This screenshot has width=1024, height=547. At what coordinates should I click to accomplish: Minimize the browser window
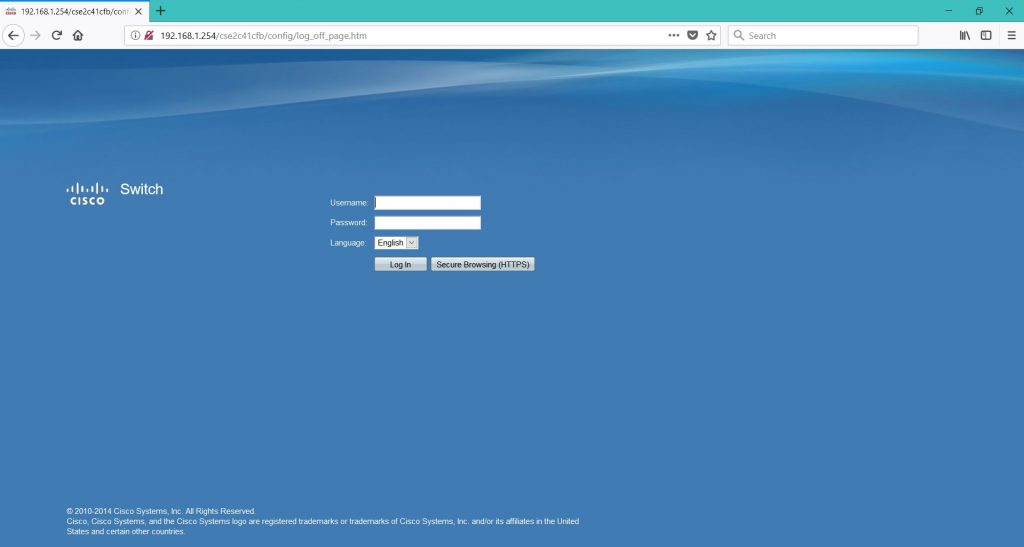(949, 11)
